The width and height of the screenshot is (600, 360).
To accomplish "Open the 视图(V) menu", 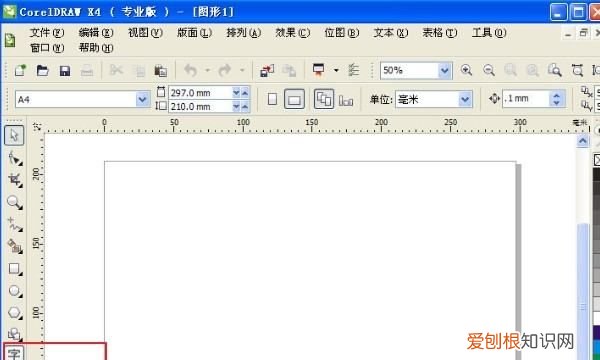I will (145, 33).
